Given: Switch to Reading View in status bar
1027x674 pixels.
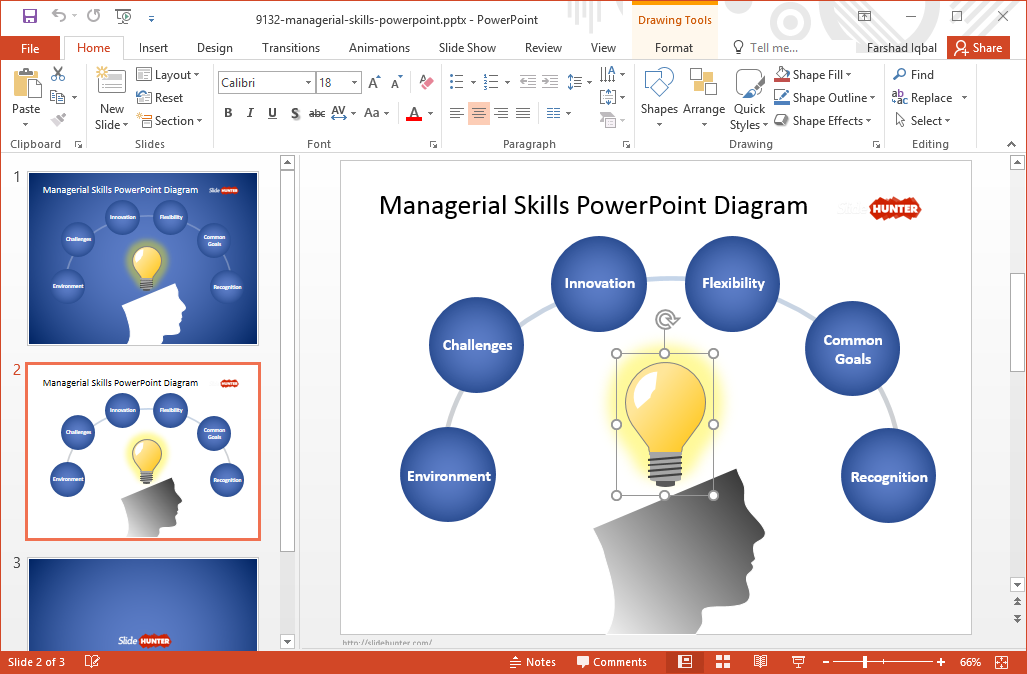Looking at the screenshot, I should 760,662.
